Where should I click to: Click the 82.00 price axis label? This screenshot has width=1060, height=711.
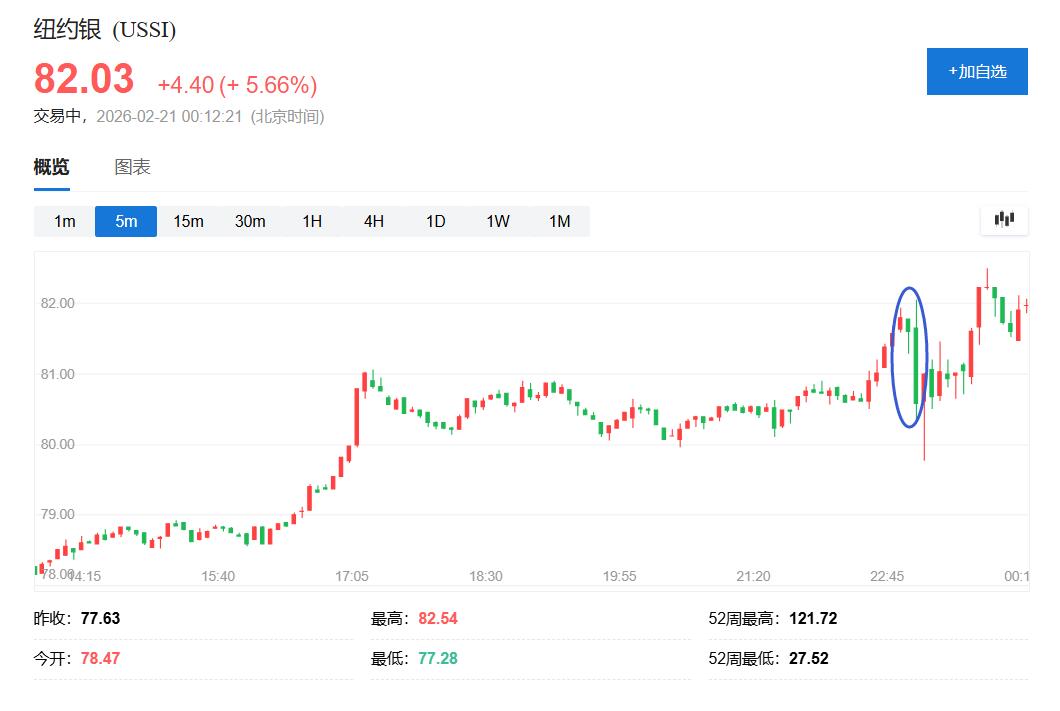tap(56, 303)
